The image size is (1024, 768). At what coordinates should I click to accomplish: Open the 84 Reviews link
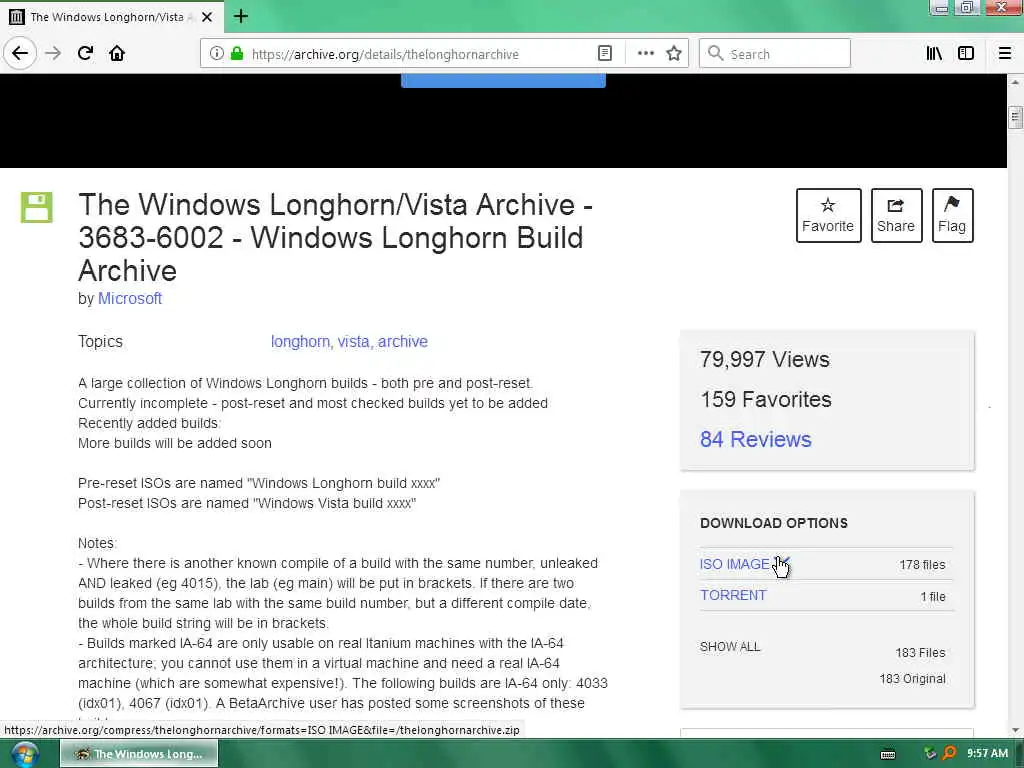(756, 440)
